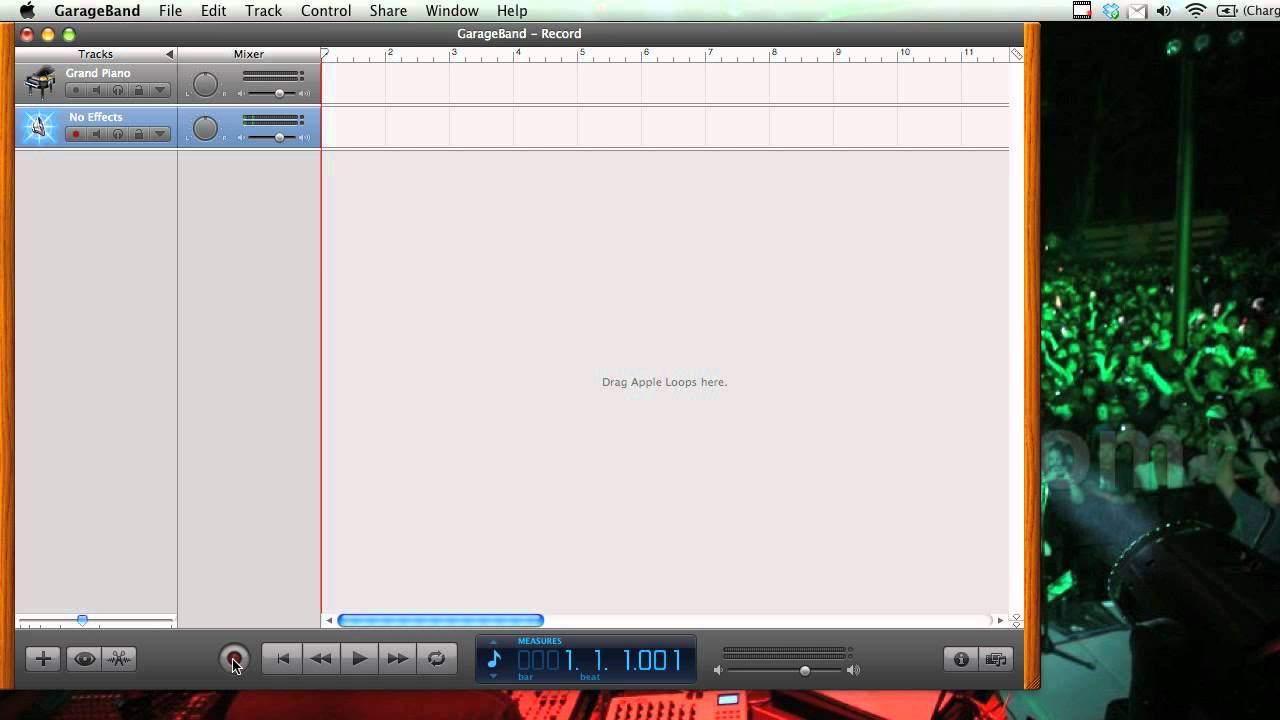Open the media browser icon
The height and width of the screenshot is (720, 1280).
click(x=996, y=659)
